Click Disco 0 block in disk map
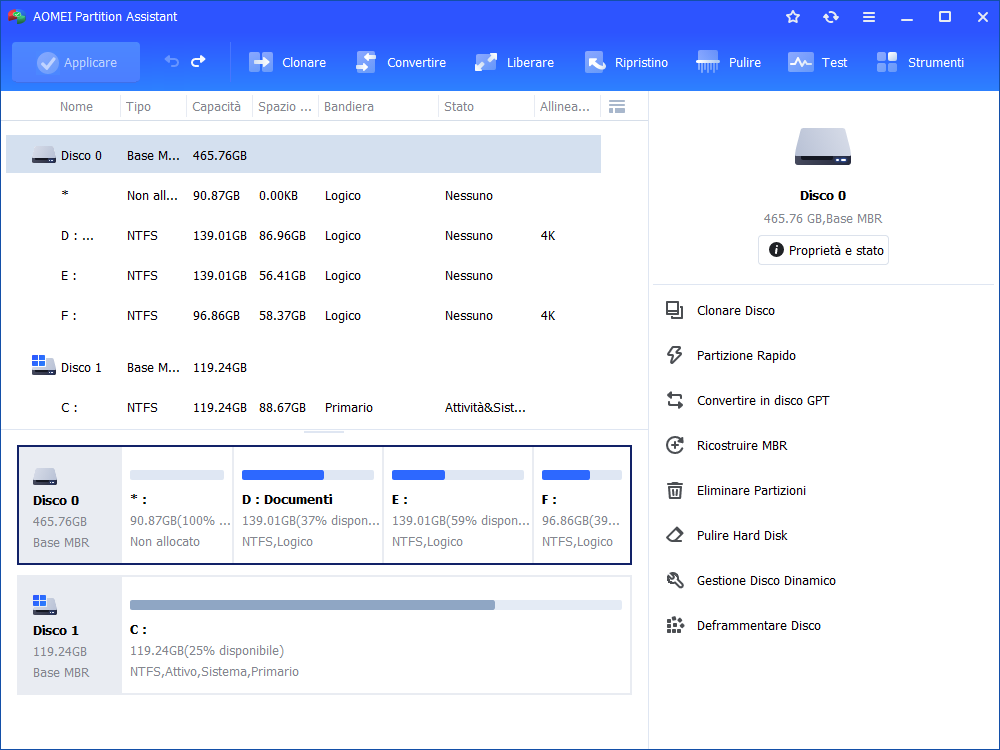Screen dimensions: 1000x750 click(x=70, y=505)
